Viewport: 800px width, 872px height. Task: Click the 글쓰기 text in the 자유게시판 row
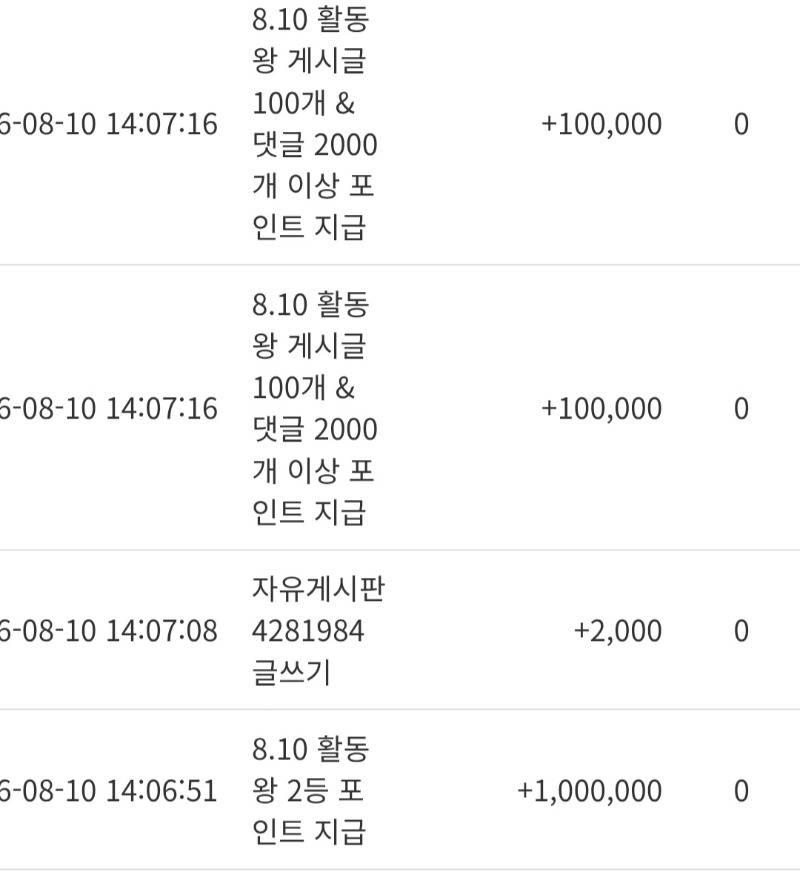(291, 673)
